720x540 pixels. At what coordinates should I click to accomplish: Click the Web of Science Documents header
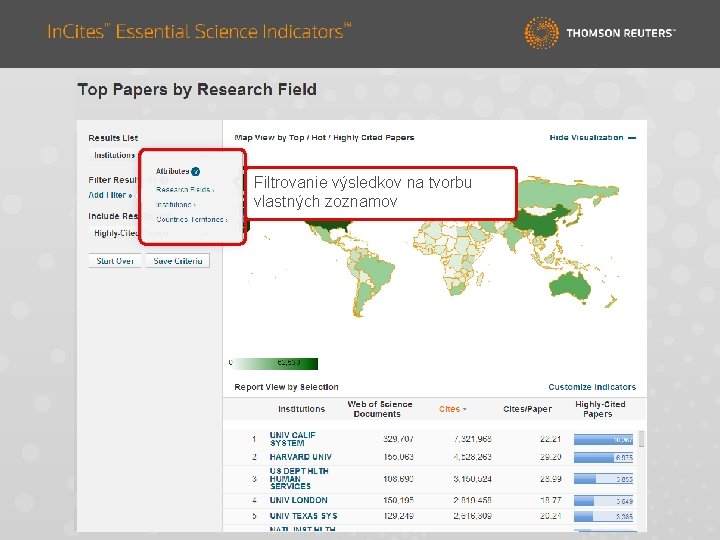[379, 409]
